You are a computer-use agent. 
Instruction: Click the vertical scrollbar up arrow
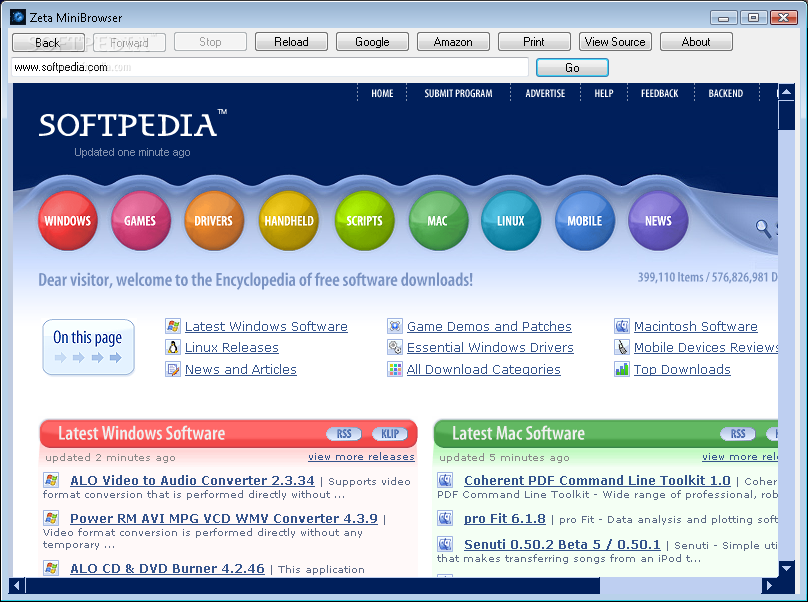pos(786,92)
